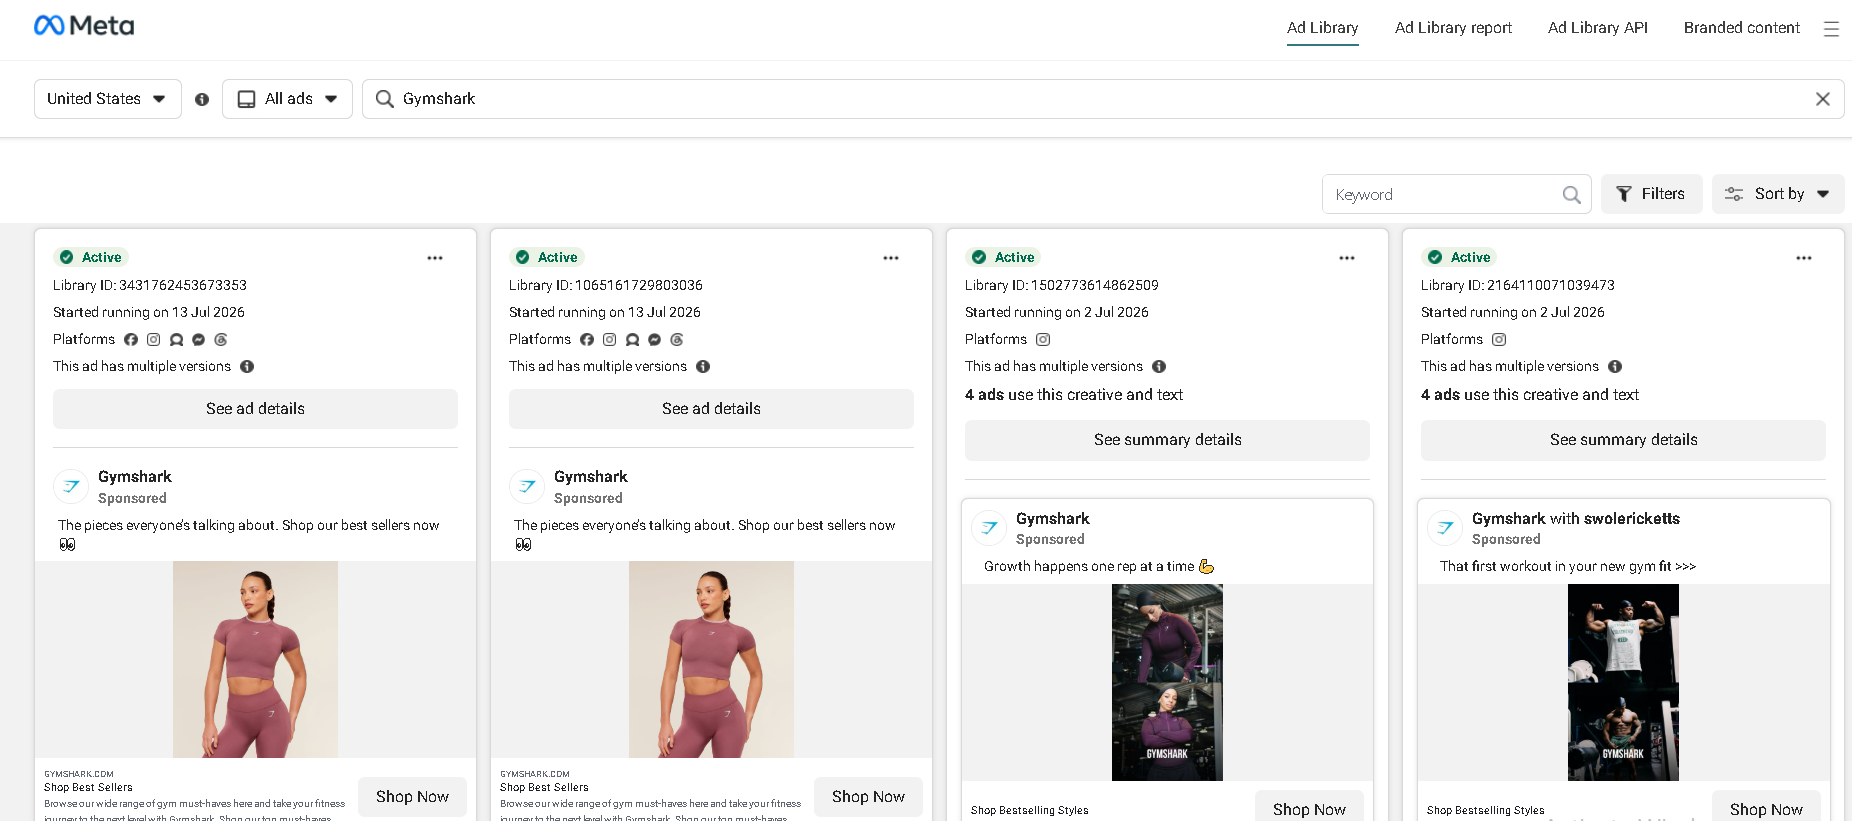Expand the Sort by dropdown

1778,194
